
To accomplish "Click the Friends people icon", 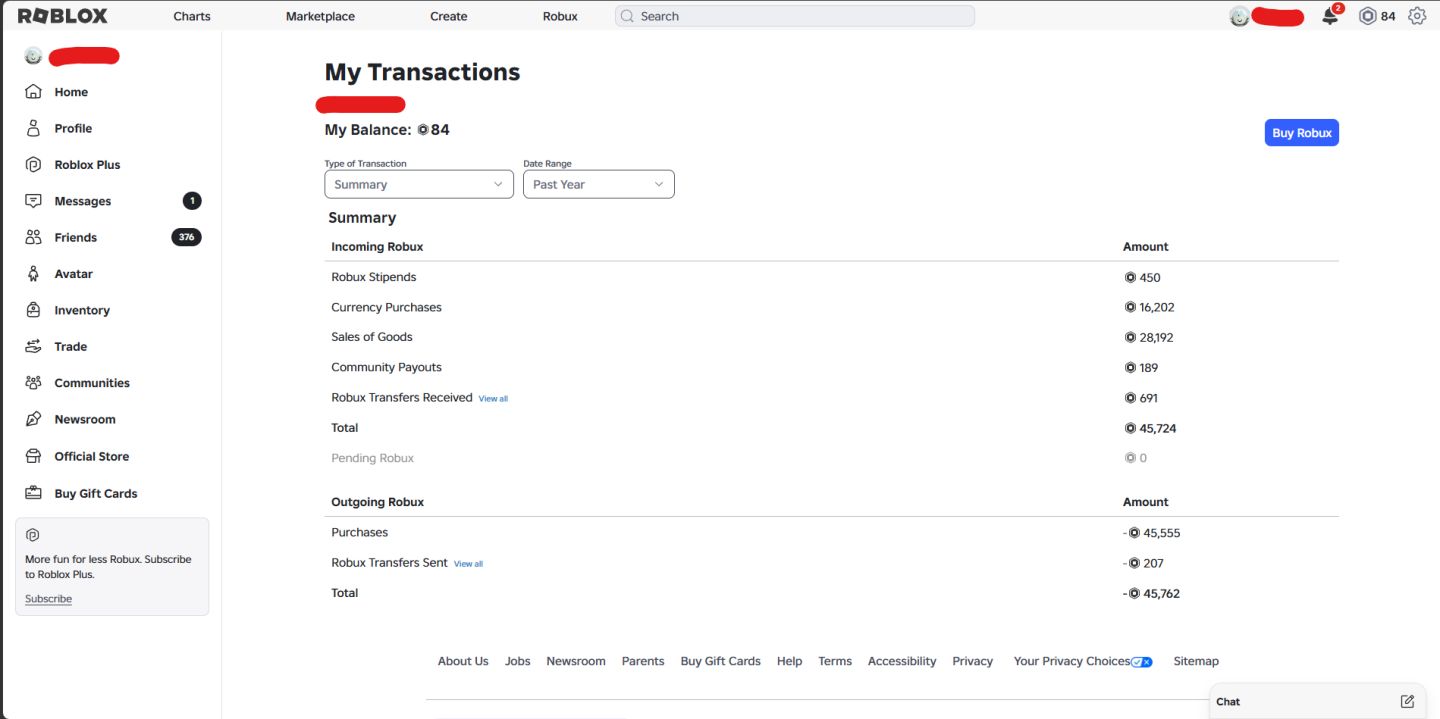I will tap(33, 237).
